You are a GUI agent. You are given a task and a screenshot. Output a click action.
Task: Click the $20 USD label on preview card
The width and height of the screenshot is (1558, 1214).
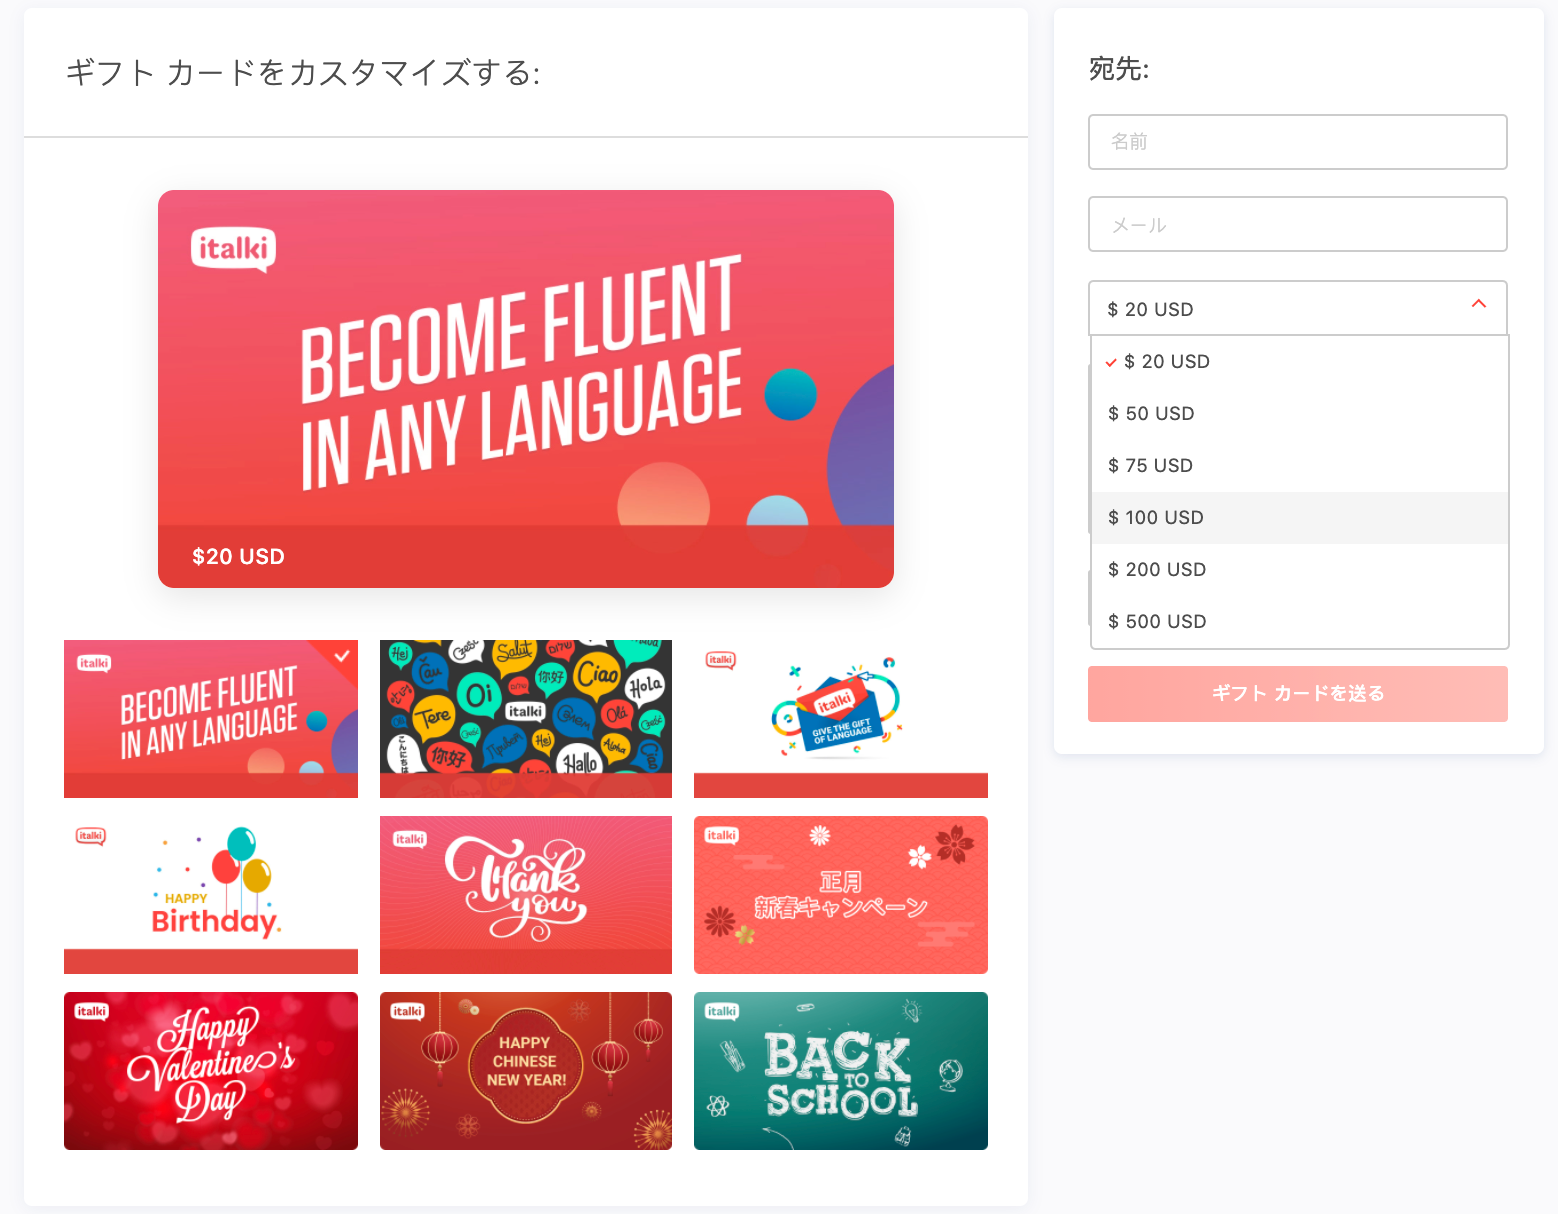[238, 557]
